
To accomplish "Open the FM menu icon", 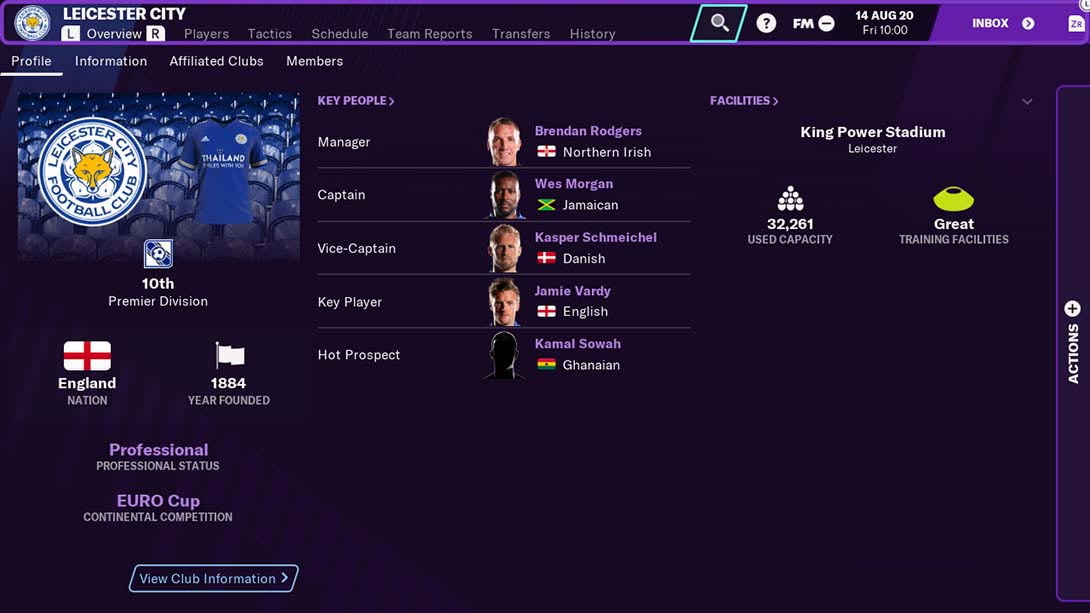I will (813, 24).
